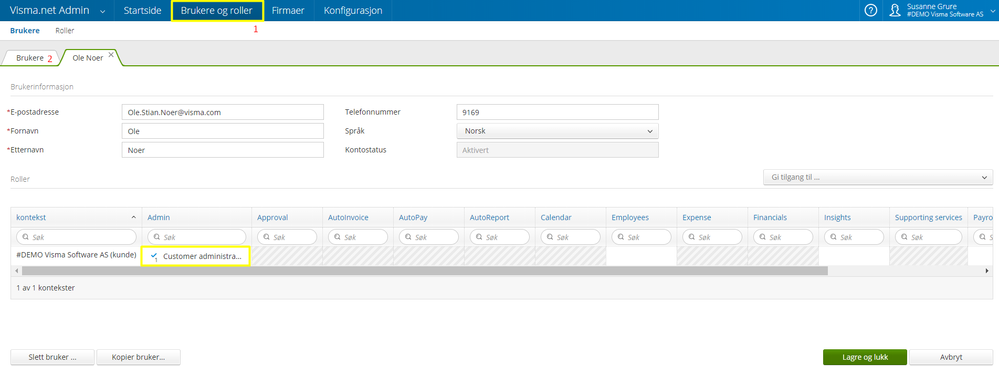The image size is (999, 372).
Task: Click the Fornavn input field
Action: 223,131
